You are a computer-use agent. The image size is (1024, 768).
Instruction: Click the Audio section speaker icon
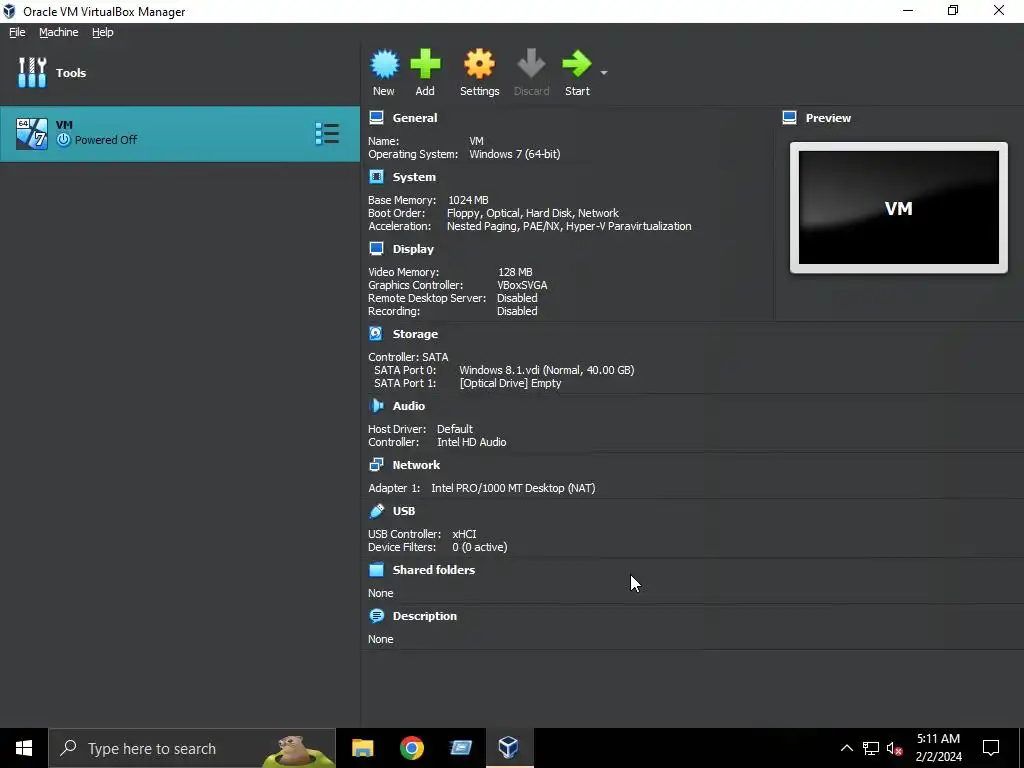click(376, 406)
